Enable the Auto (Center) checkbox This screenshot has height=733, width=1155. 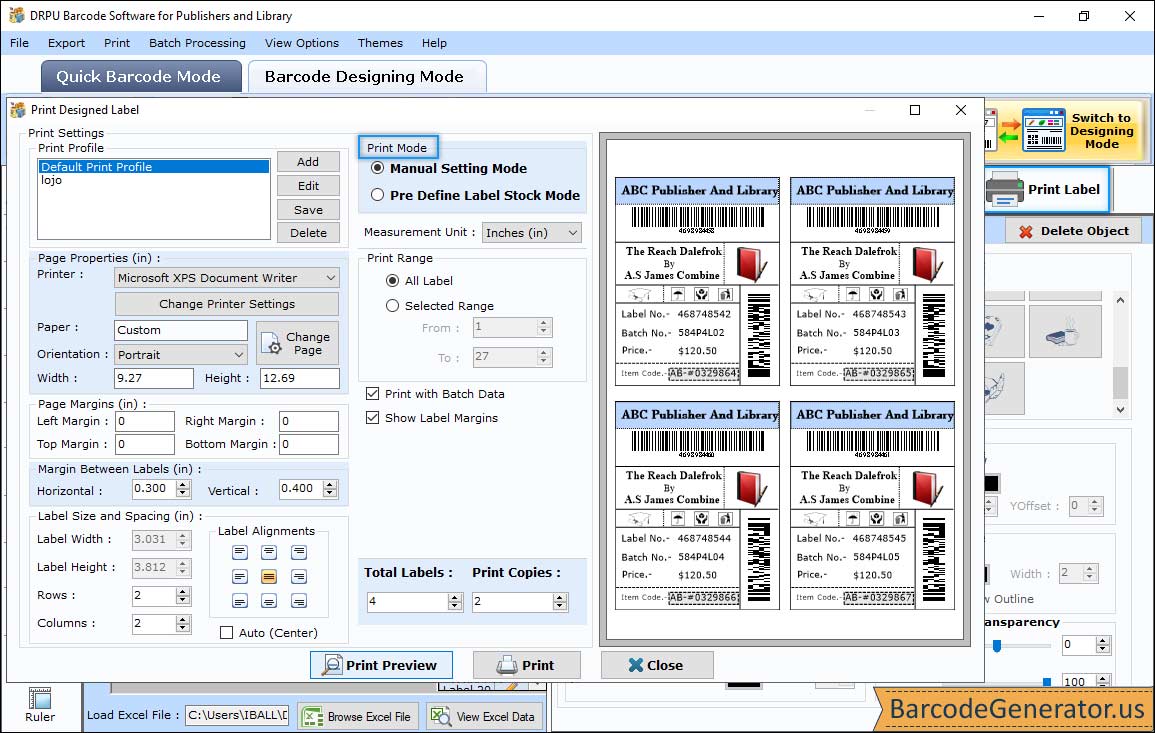point(227,632)
